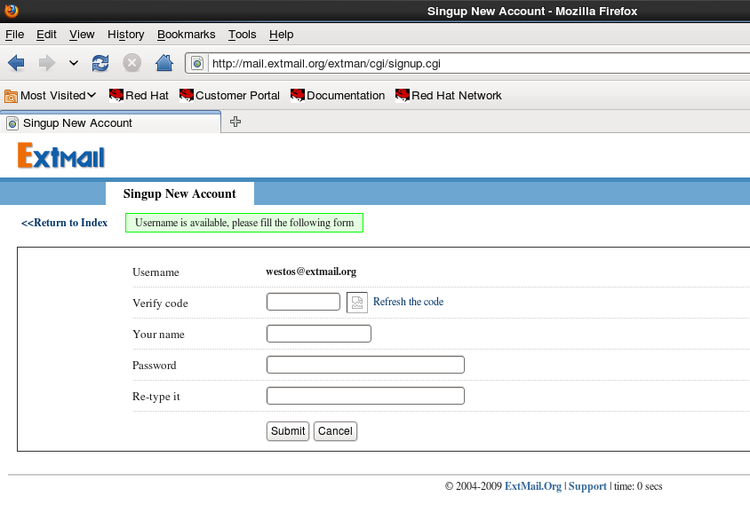750x520 pixels.
Task: Click the site identity icon in address bar
Action: (197, 63)
